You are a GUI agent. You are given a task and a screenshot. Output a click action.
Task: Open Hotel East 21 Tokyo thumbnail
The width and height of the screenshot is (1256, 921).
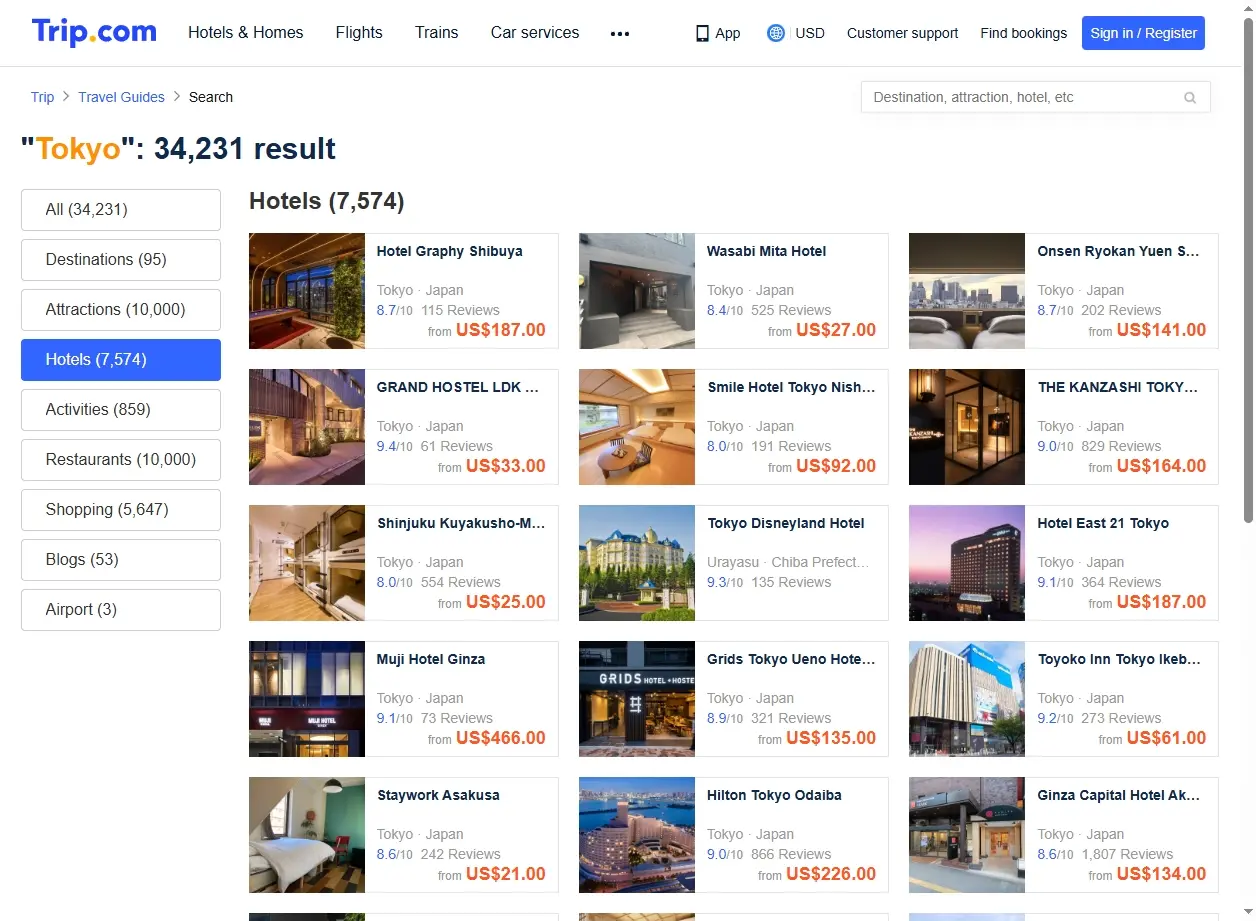[x=967, y=563]
